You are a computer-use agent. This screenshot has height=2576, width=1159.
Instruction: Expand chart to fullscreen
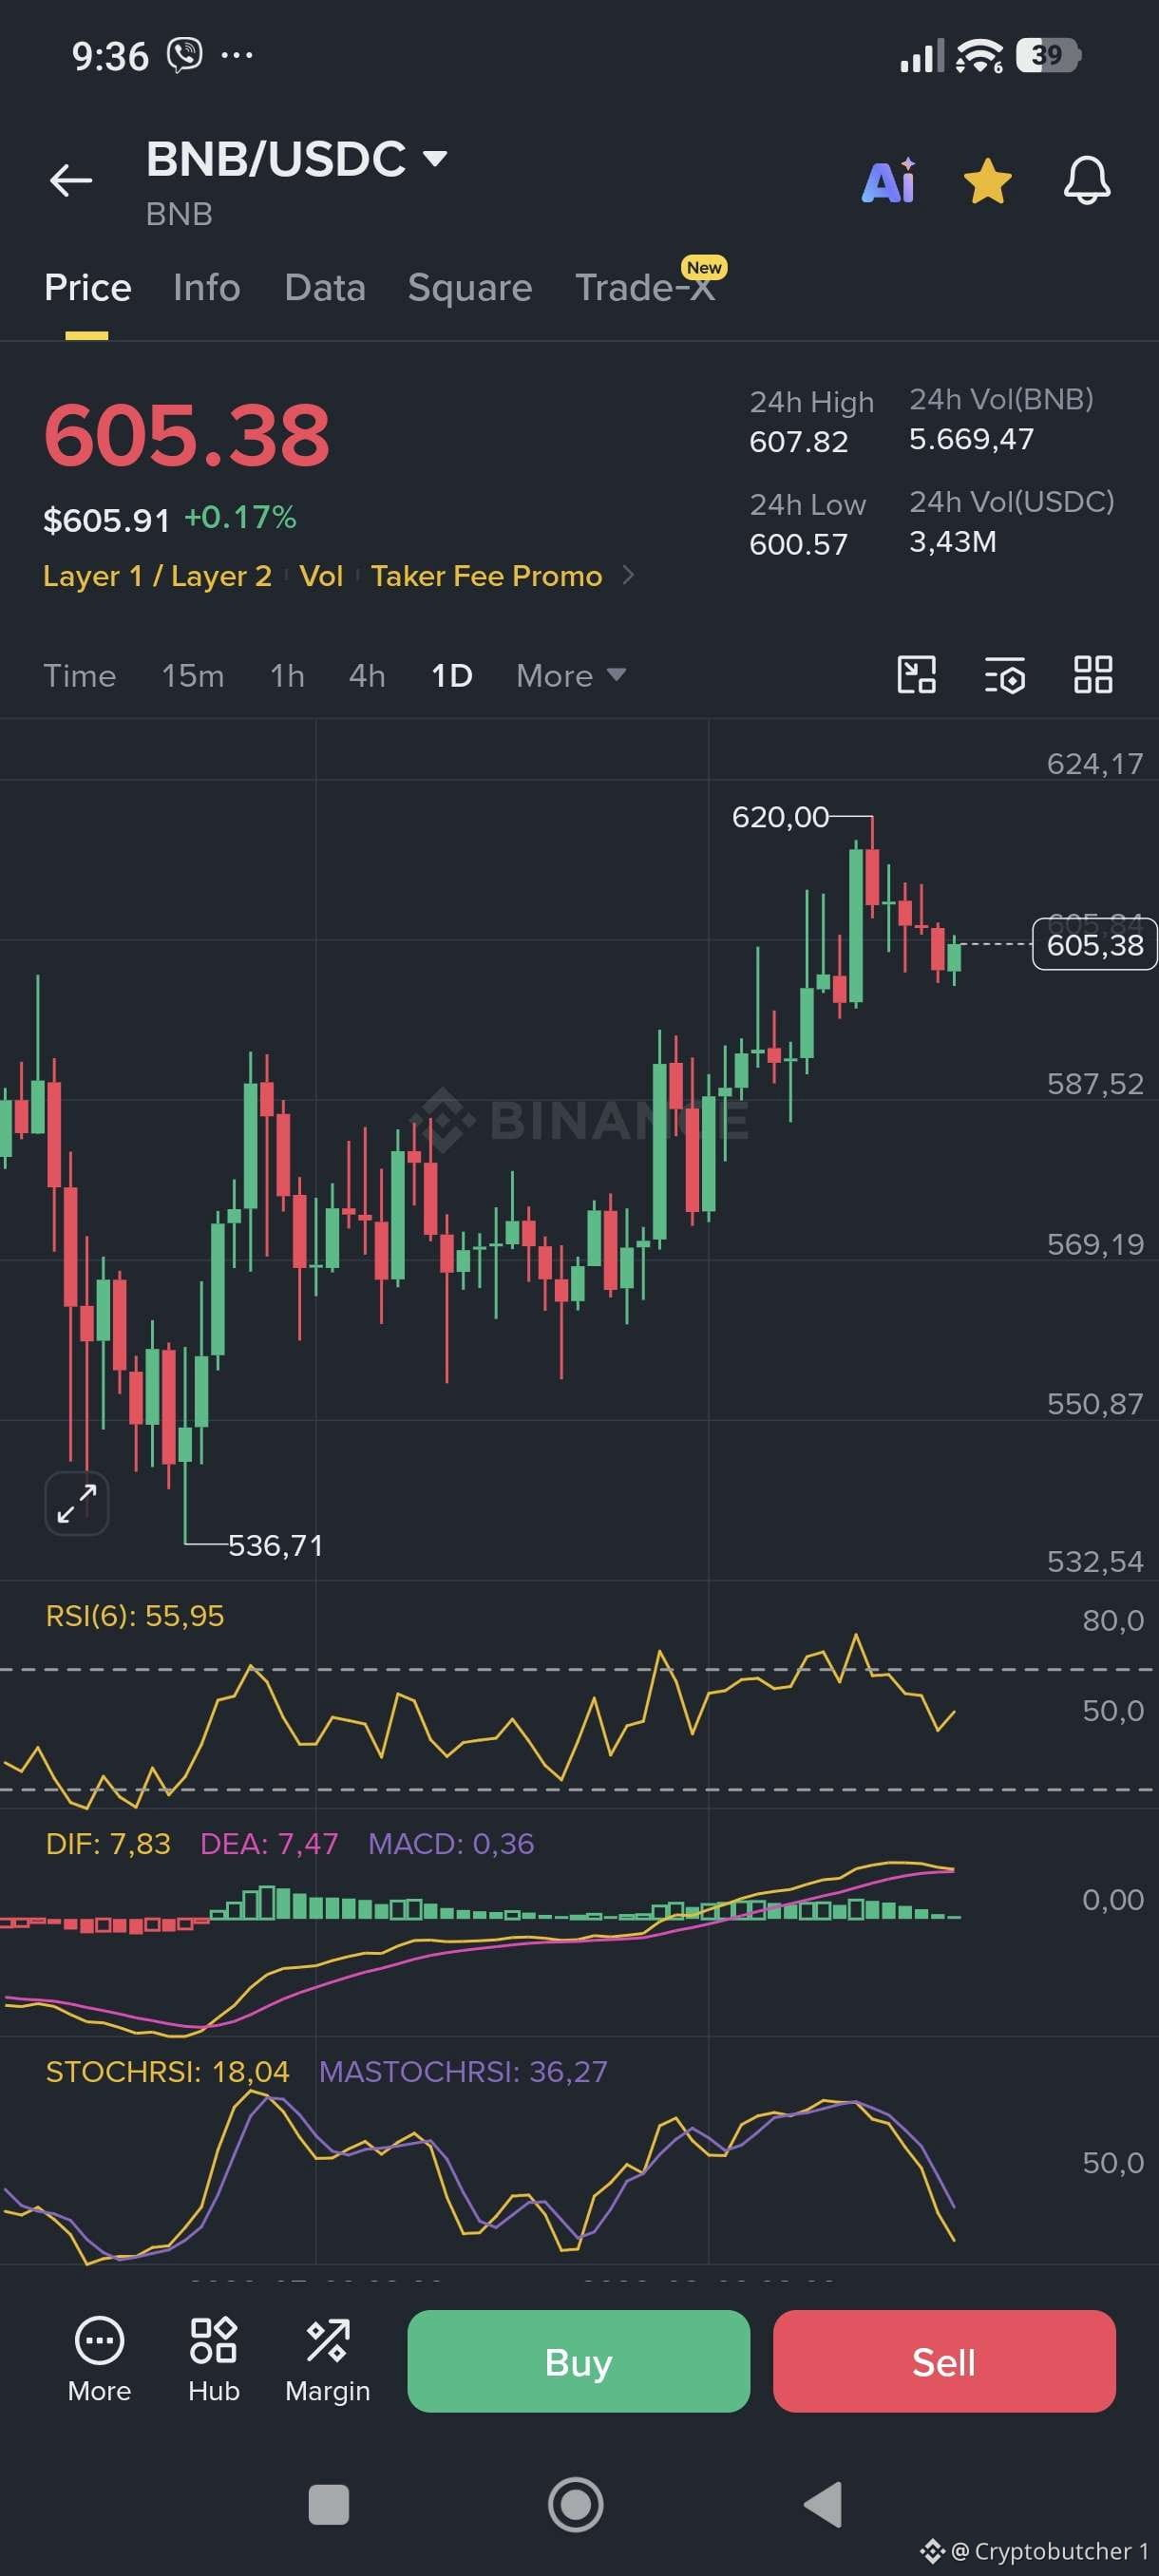click(77, 1503)
